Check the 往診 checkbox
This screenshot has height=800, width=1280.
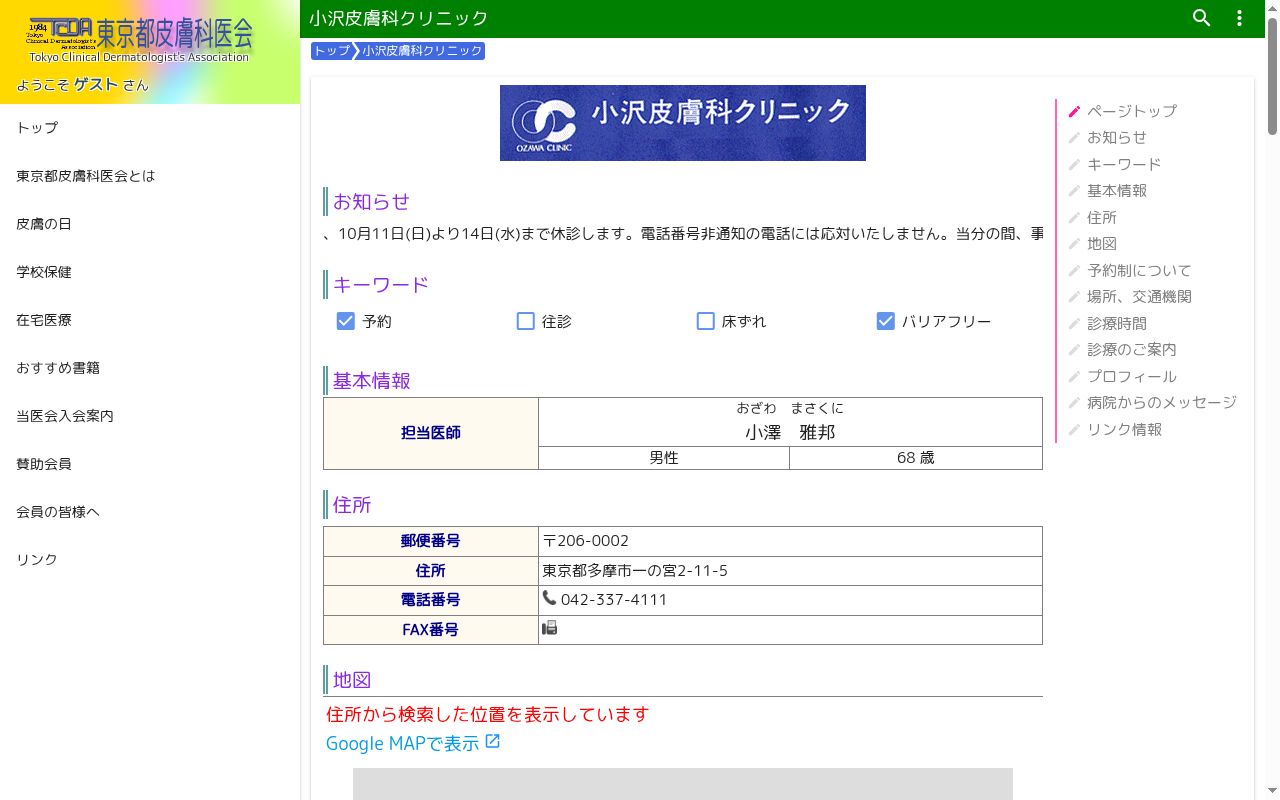(x=526, y=321)
